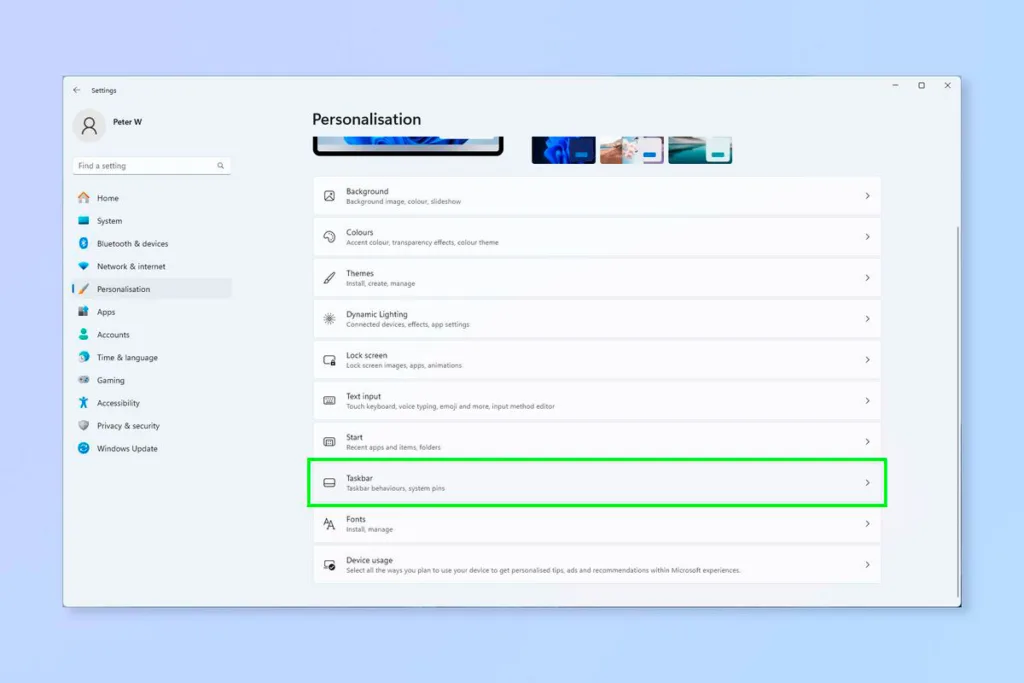Open Windows Update section
1024x683 pixels.
(127, 449)
